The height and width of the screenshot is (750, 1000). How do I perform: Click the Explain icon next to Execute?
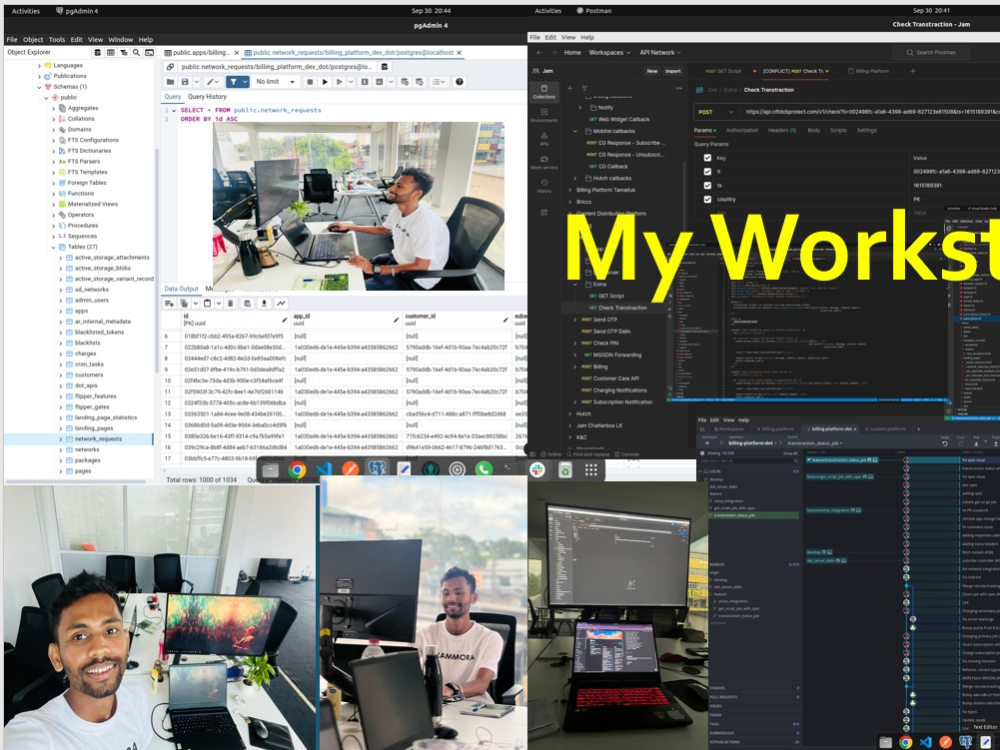(339, 82)
